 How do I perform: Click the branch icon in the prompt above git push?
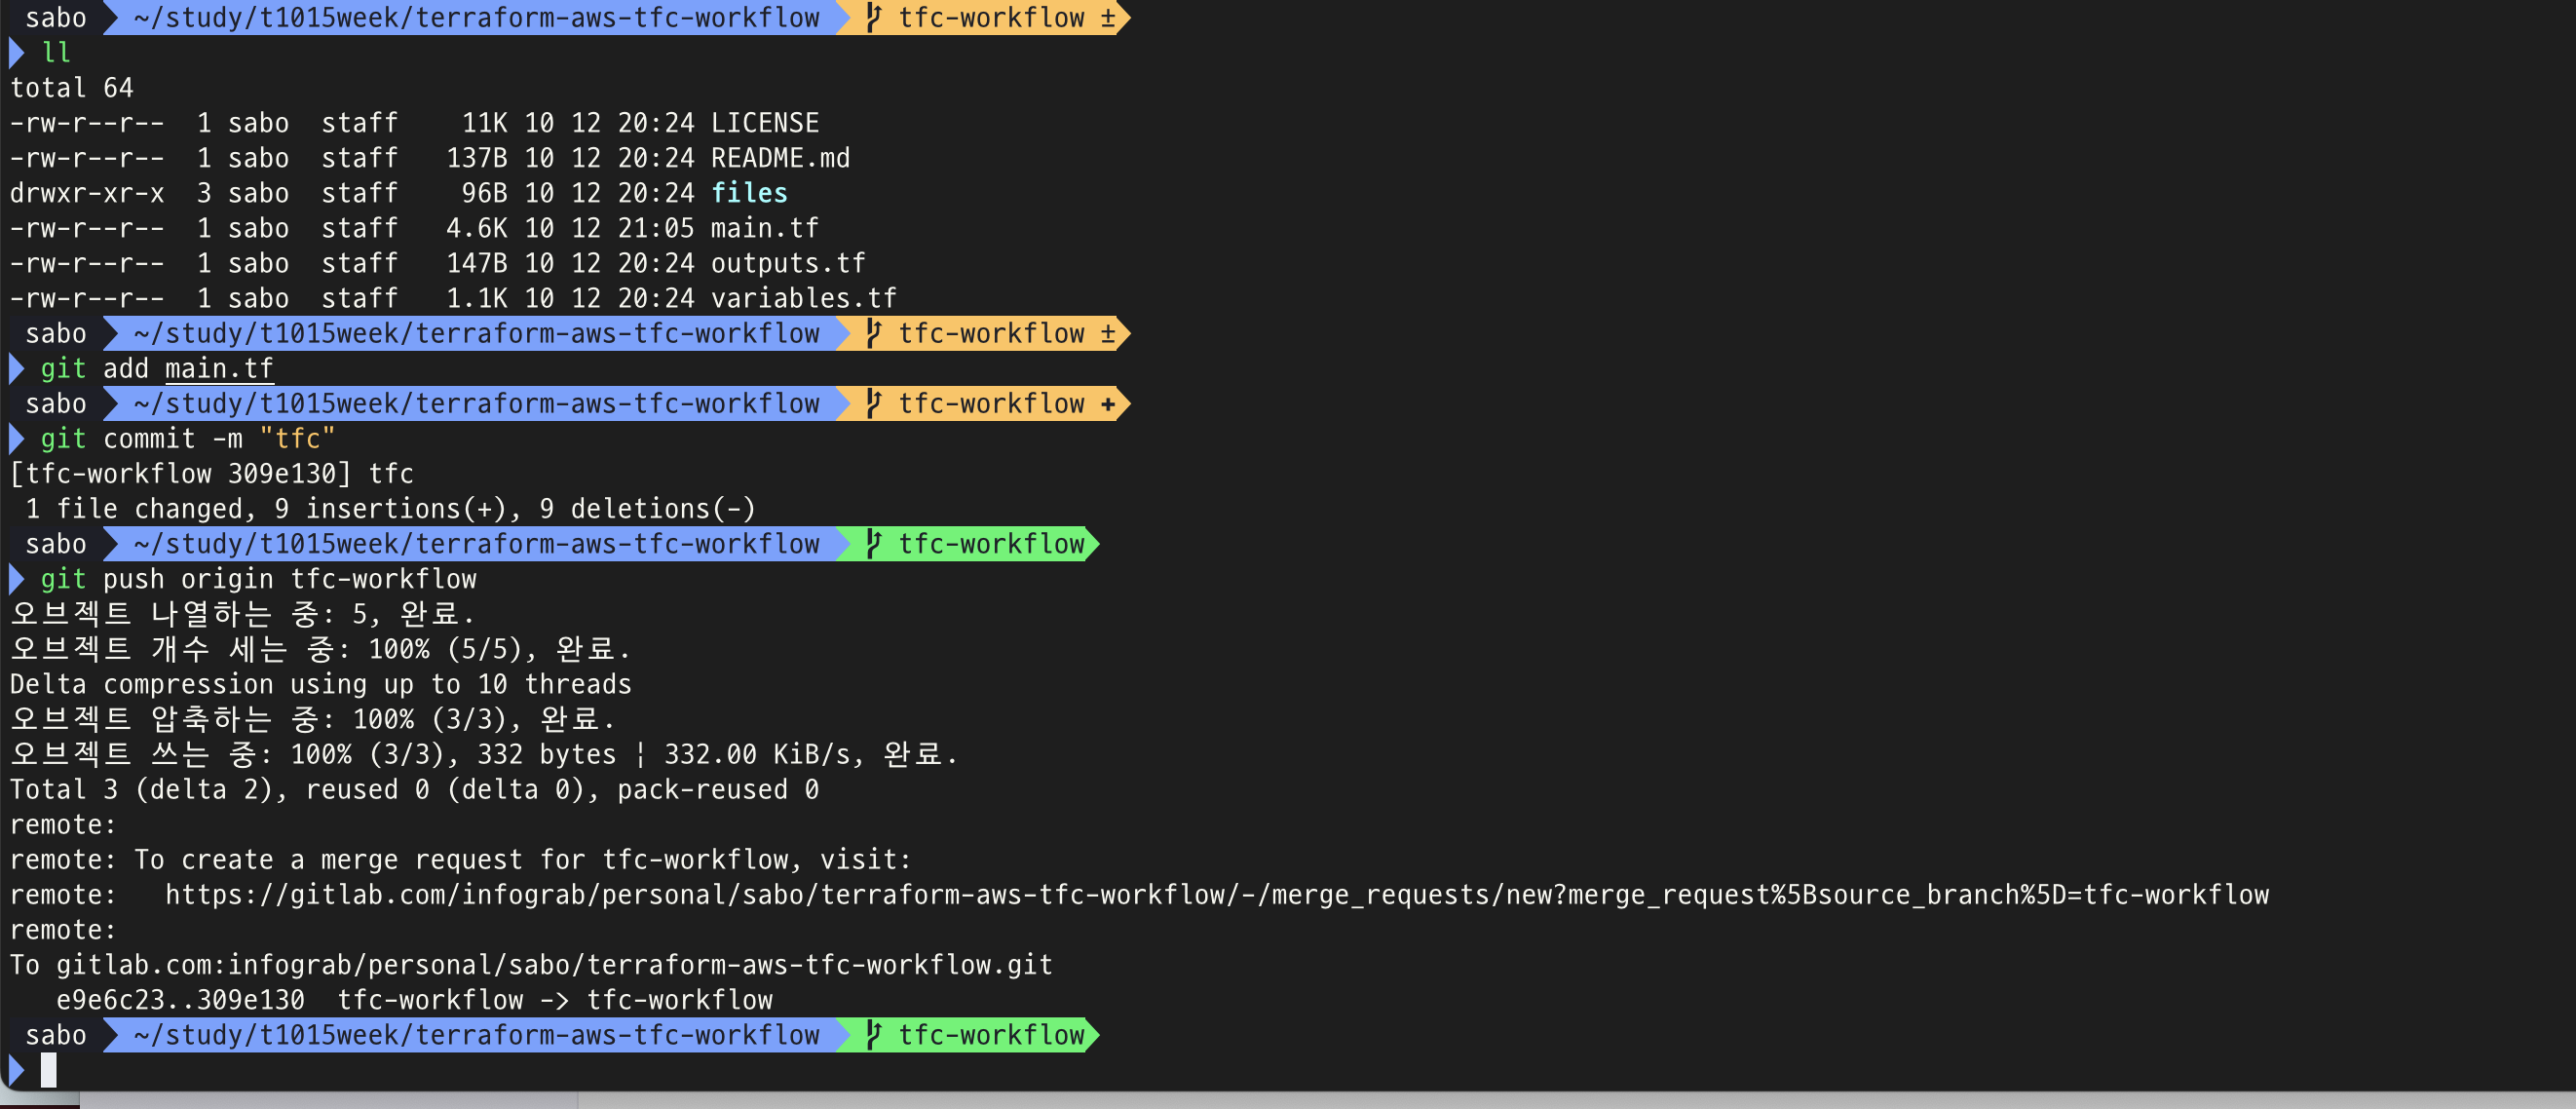click(x=873, y=544)
